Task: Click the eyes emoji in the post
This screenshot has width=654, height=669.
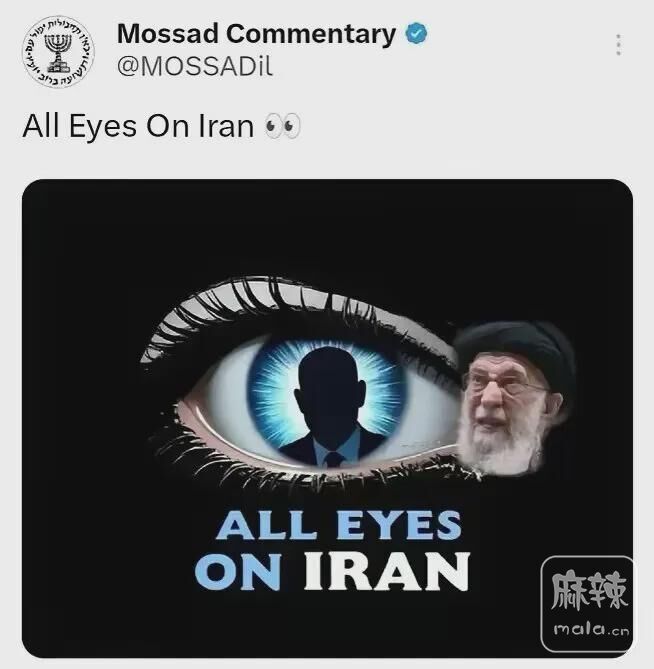Action: point(283,126)
